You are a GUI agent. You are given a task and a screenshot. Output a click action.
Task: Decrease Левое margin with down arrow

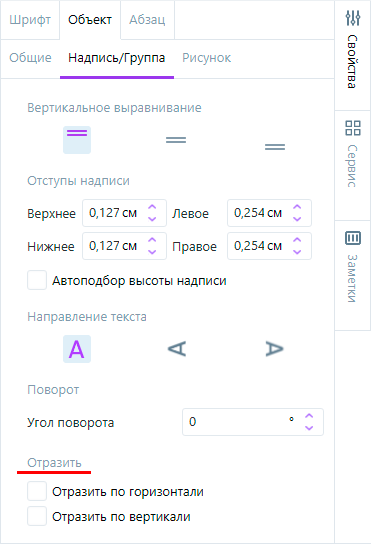click(x=297, y=219)
